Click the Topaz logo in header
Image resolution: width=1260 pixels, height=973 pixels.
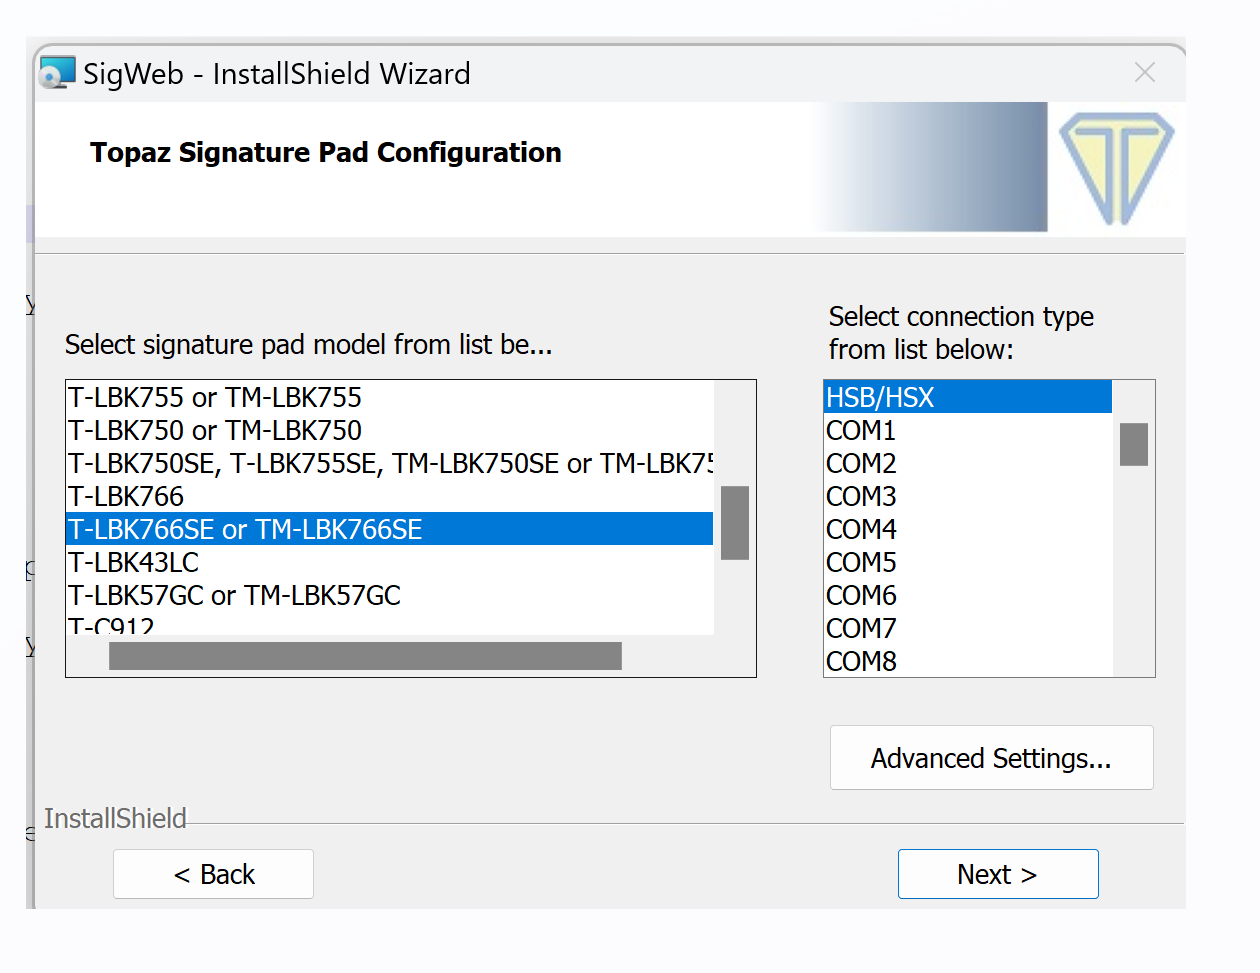pos(1116,167)
